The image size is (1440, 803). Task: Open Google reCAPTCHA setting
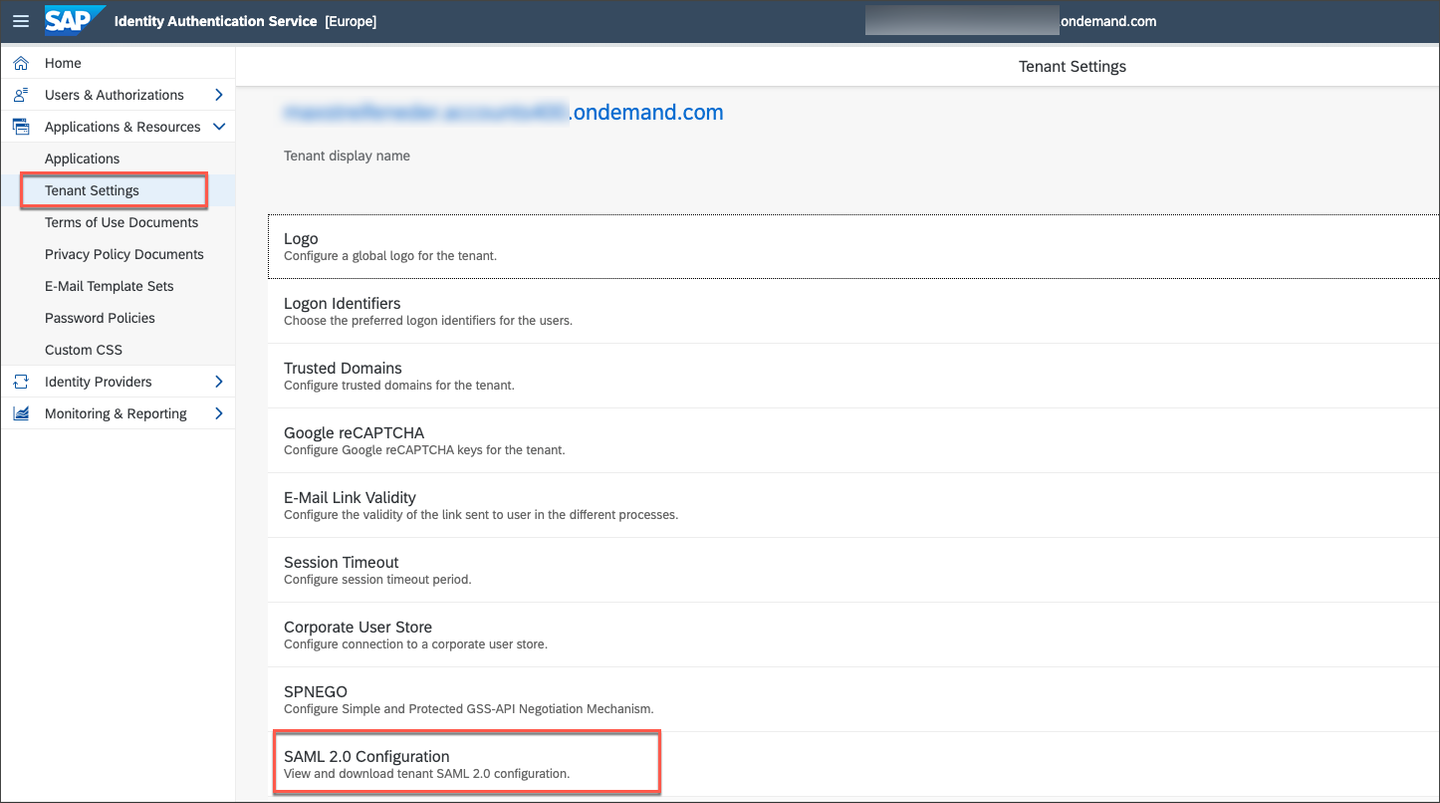point(854,441)
